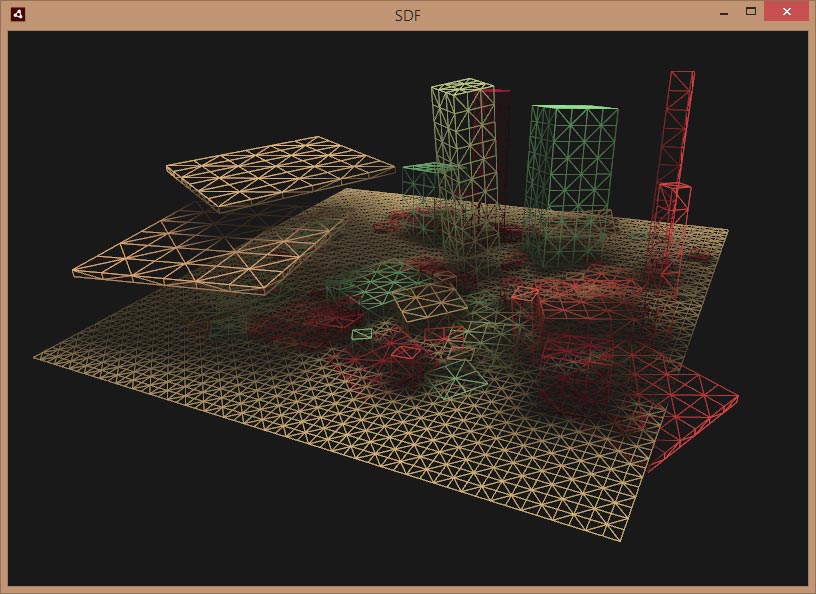816x594 pixels.
Task: Click the nearest bottom corner of ground grid
Action: 619,541
